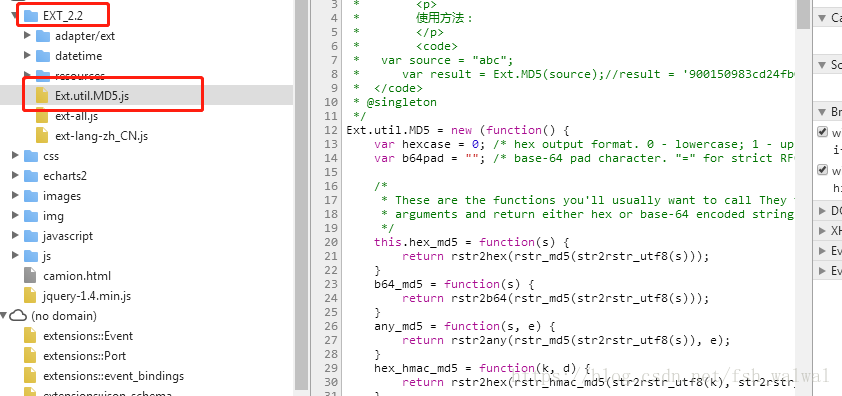Image resolution: width=842 pixels, height=396 pixels.
Task: Expand the 'DC' sidebar section
Action: pos(822,211)
